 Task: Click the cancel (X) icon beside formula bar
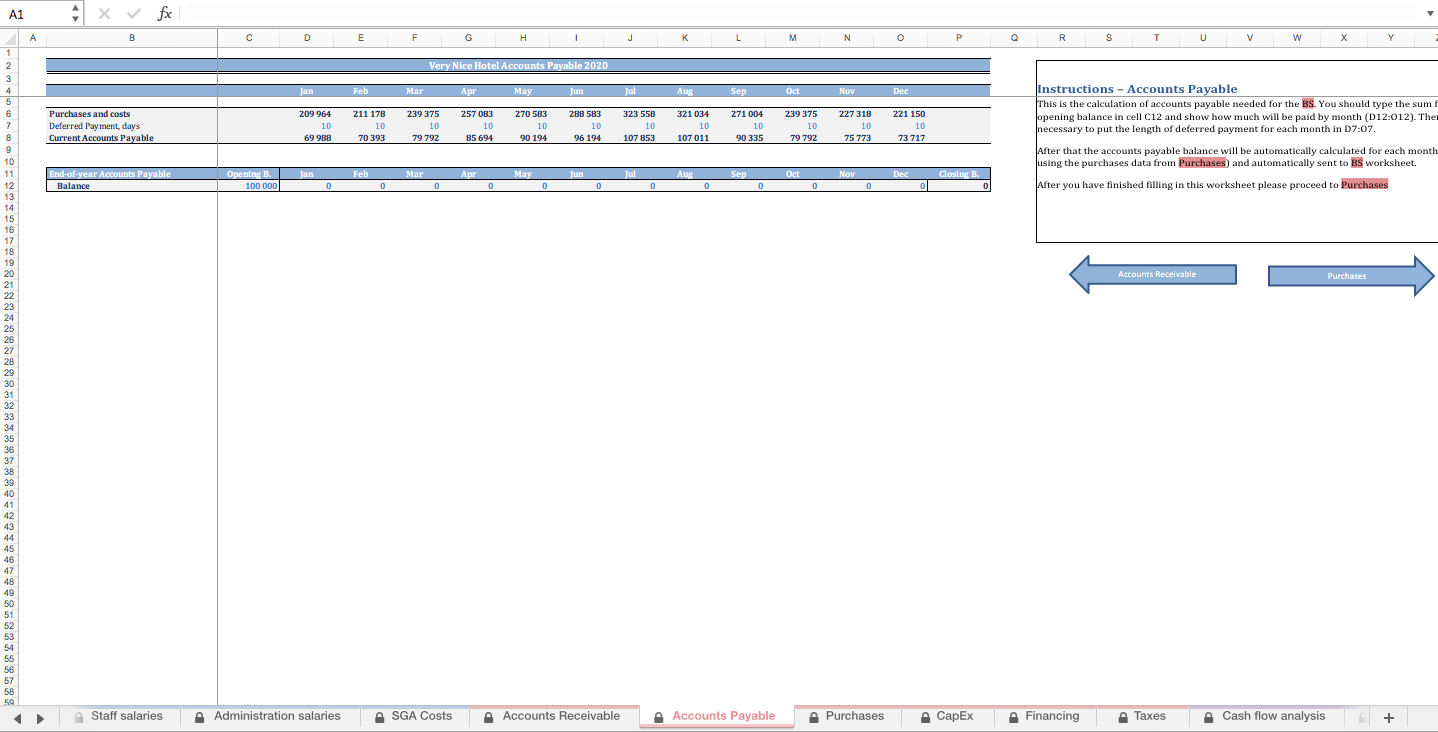104,13
